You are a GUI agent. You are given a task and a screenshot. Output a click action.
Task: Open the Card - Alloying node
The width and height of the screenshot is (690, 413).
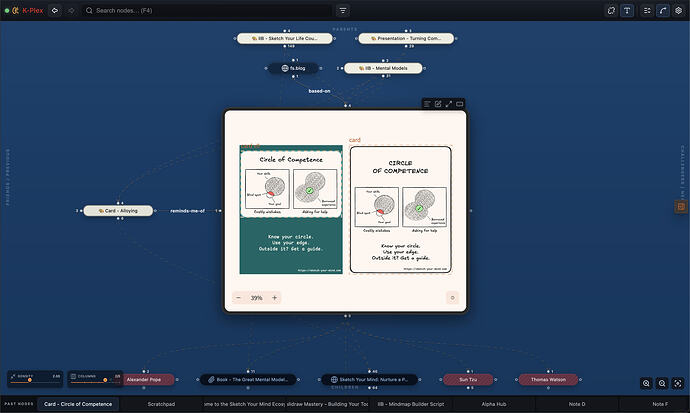(118, 211)
